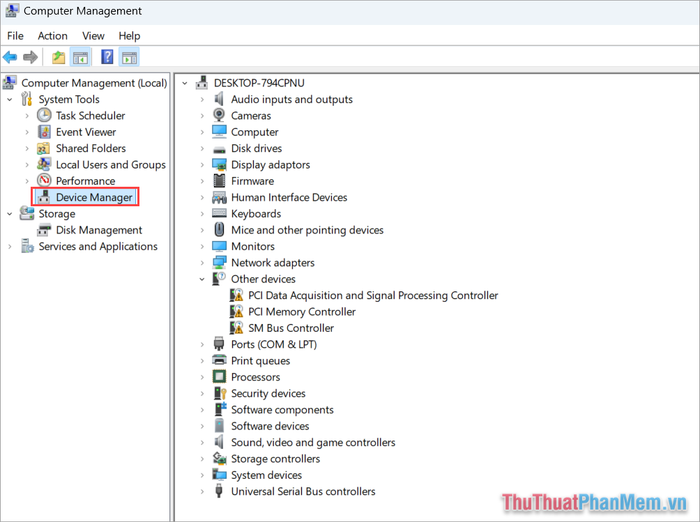Expand the Task Scheduler node

click(x=27, y=116)
